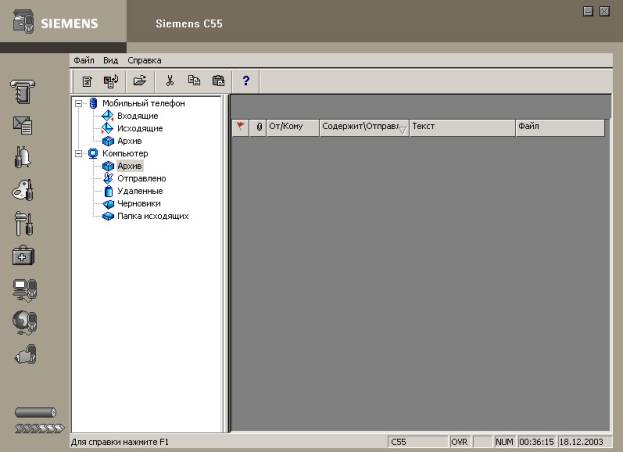Click the 18.12.2003 date in status bar
The height and width of the screenshot is (452, 623).
[581, 442]
